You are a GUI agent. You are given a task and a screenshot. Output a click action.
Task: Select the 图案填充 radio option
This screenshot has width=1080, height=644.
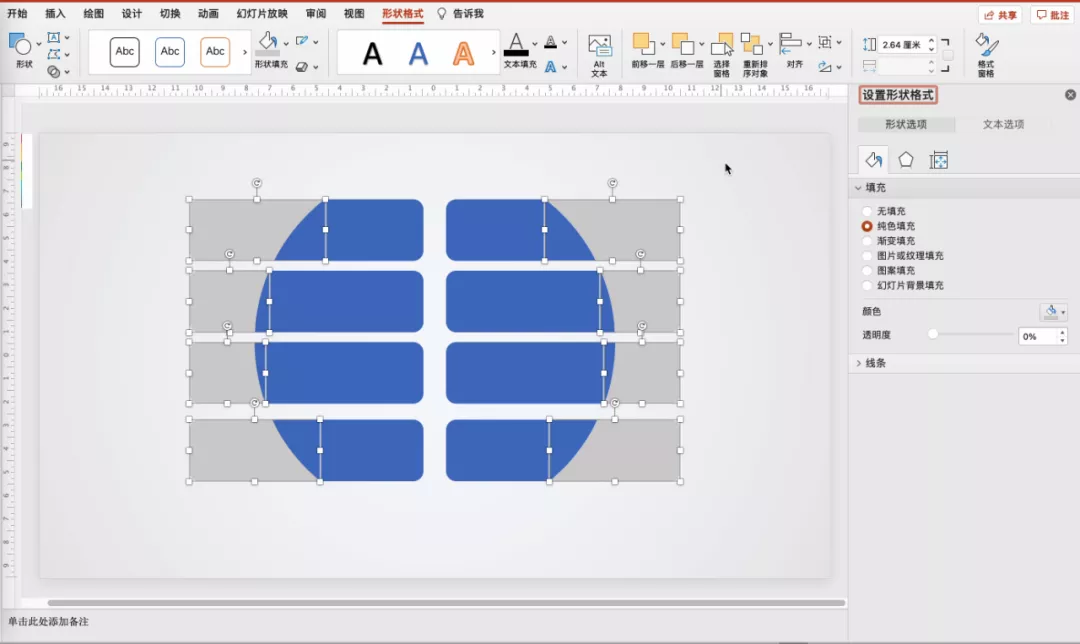click(x=867, y=271)
